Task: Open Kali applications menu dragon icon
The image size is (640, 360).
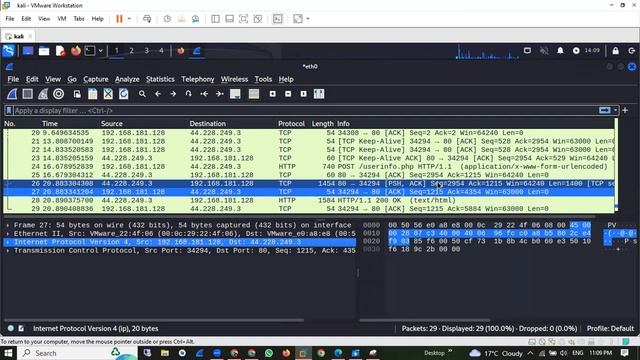Action: [9, 51]
